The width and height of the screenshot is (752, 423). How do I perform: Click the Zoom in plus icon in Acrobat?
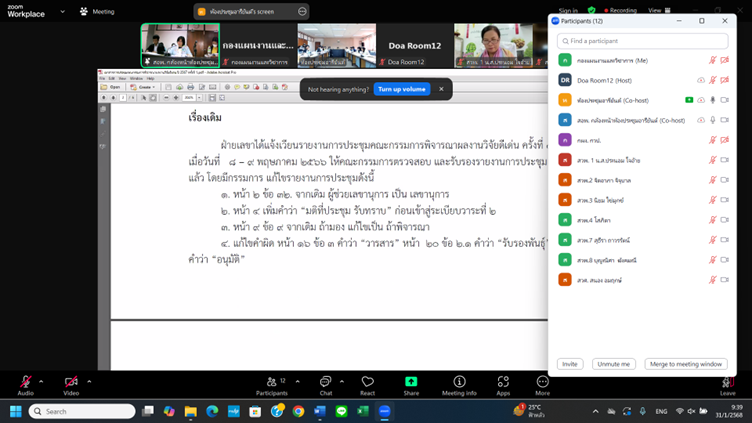176,97
